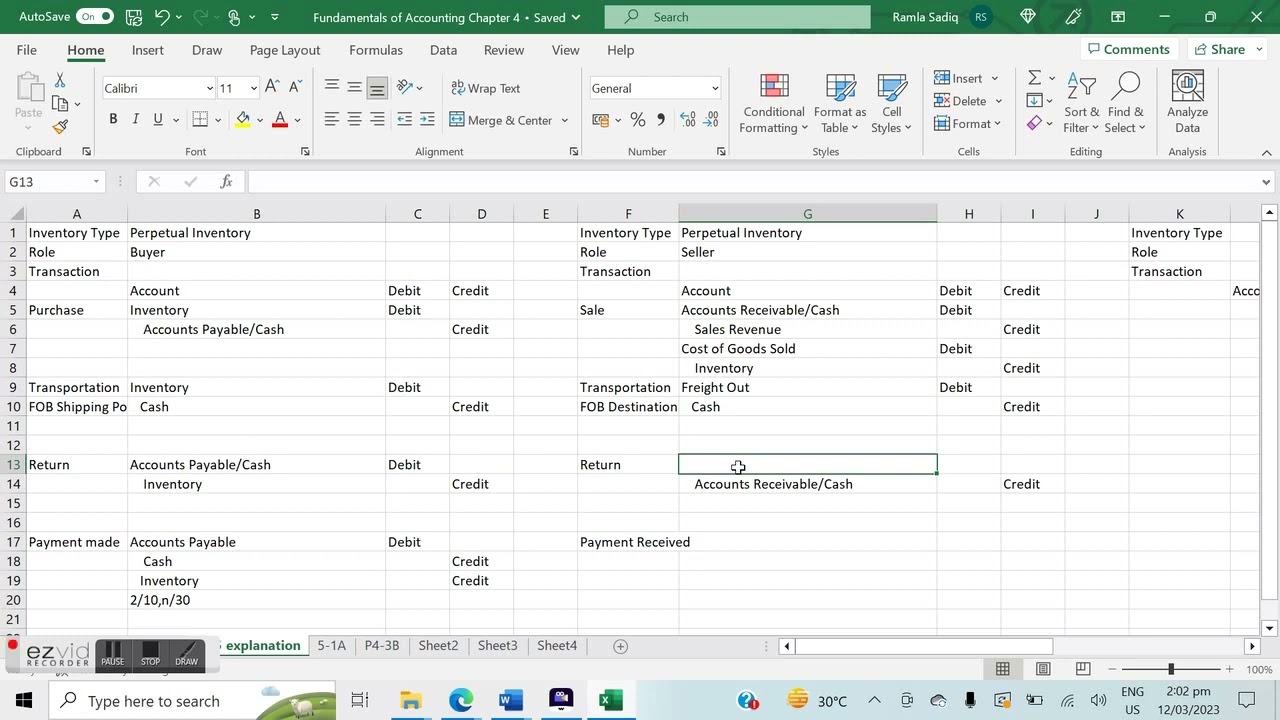Click the Cut scissors icon
This screenshot has height=720, width=1280.
click(60, 80)
